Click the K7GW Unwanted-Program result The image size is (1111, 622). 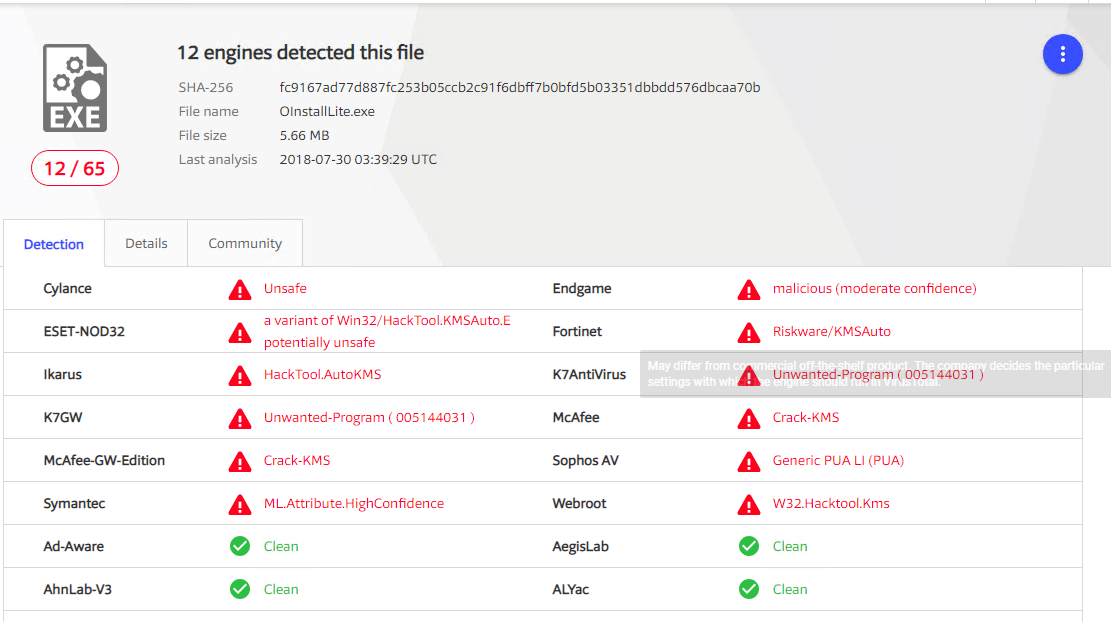(x=369, y=417)
